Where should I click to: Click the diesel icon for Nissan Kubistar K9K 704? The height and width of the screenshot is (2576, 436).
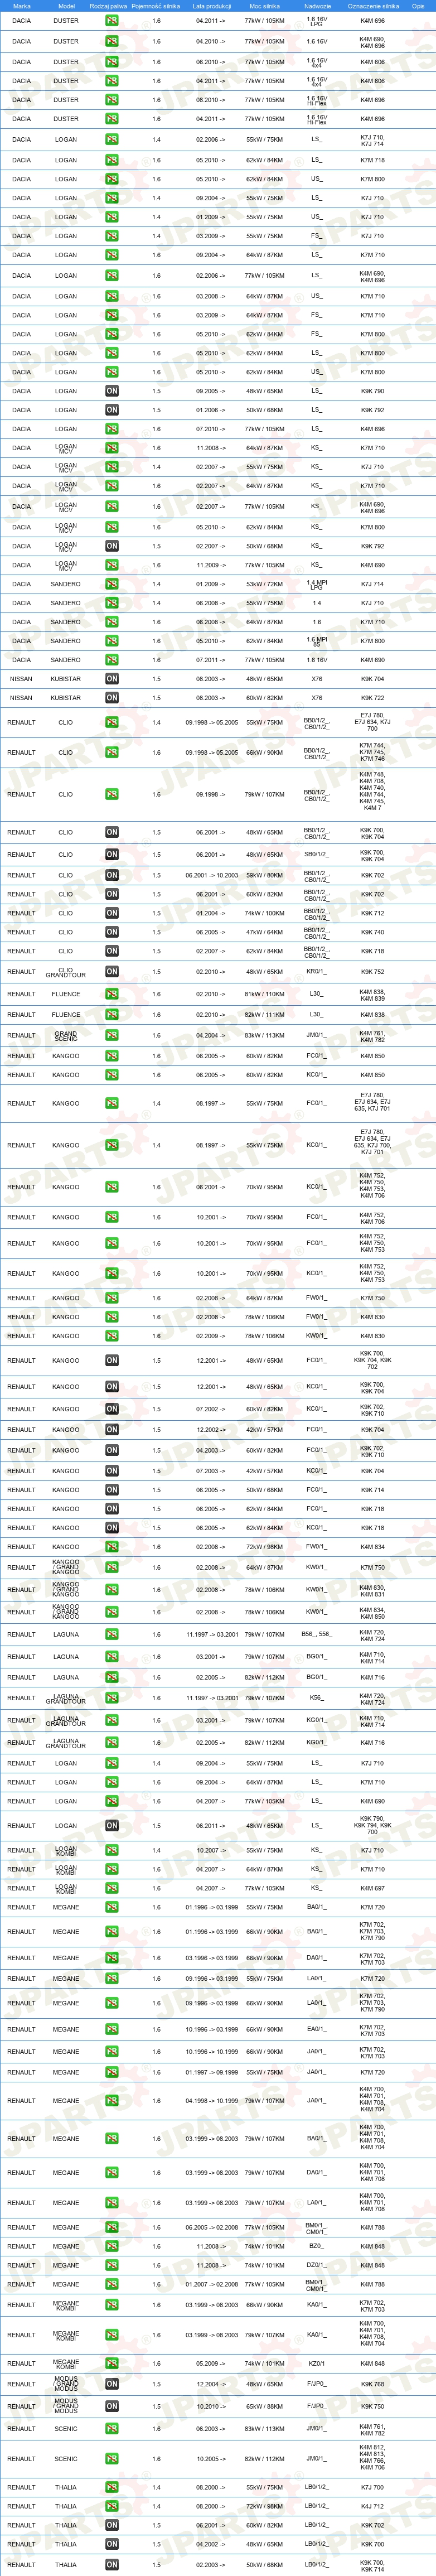(x=112, y=679)
